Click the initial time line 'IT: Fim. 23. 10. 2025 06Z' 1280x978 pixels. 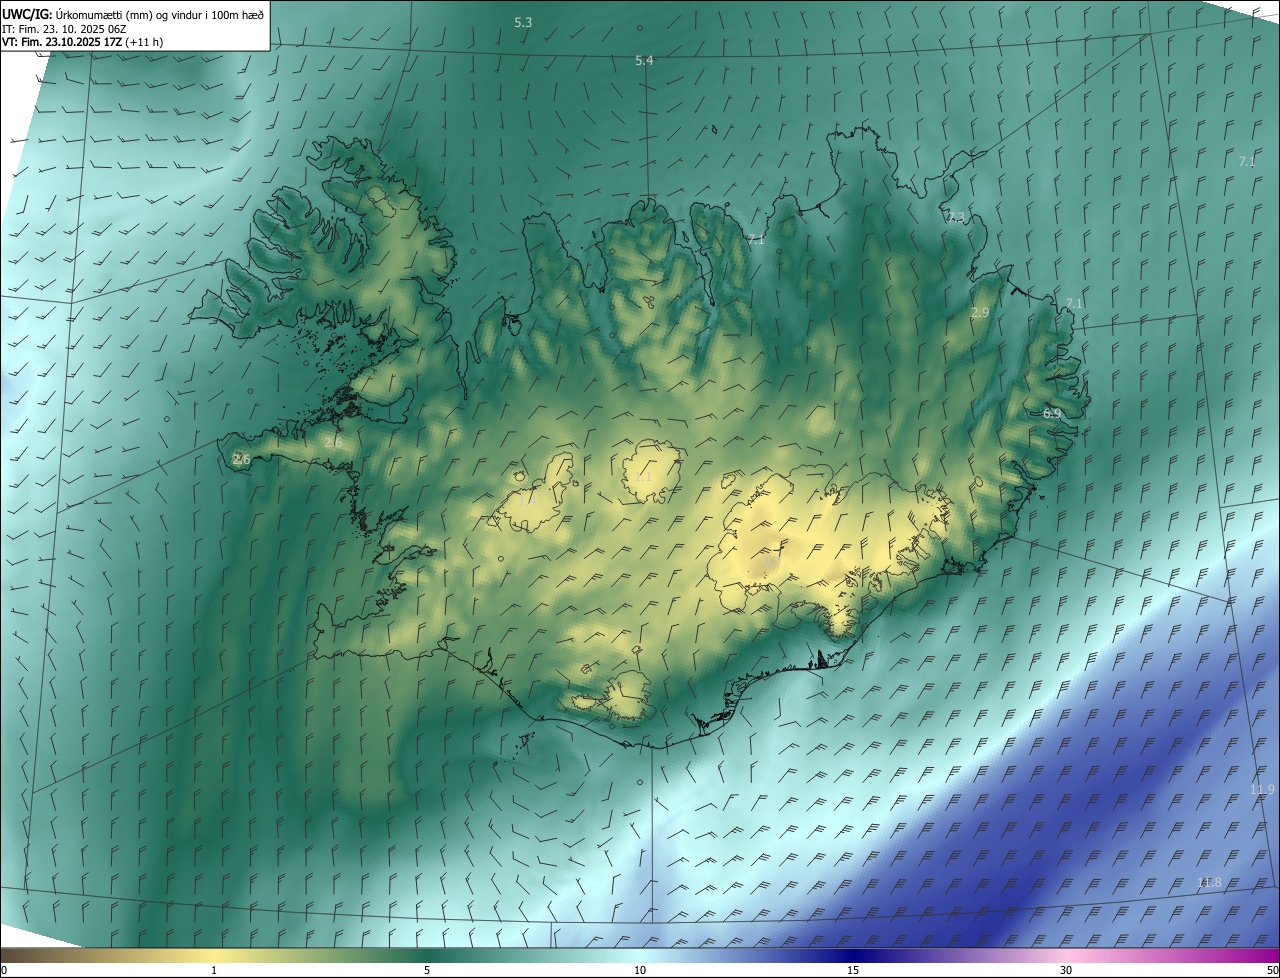click(x=64, y=29)
